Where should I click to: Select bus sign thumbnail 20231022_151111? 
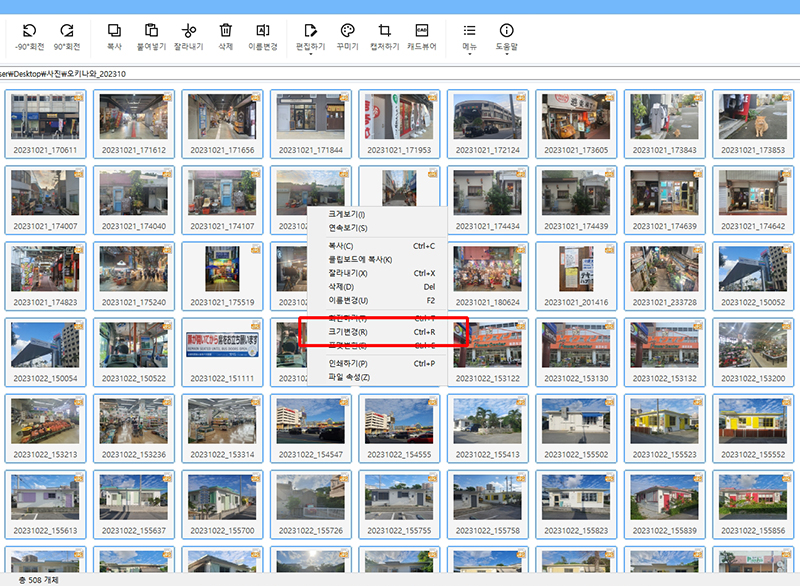pos(222,352)
